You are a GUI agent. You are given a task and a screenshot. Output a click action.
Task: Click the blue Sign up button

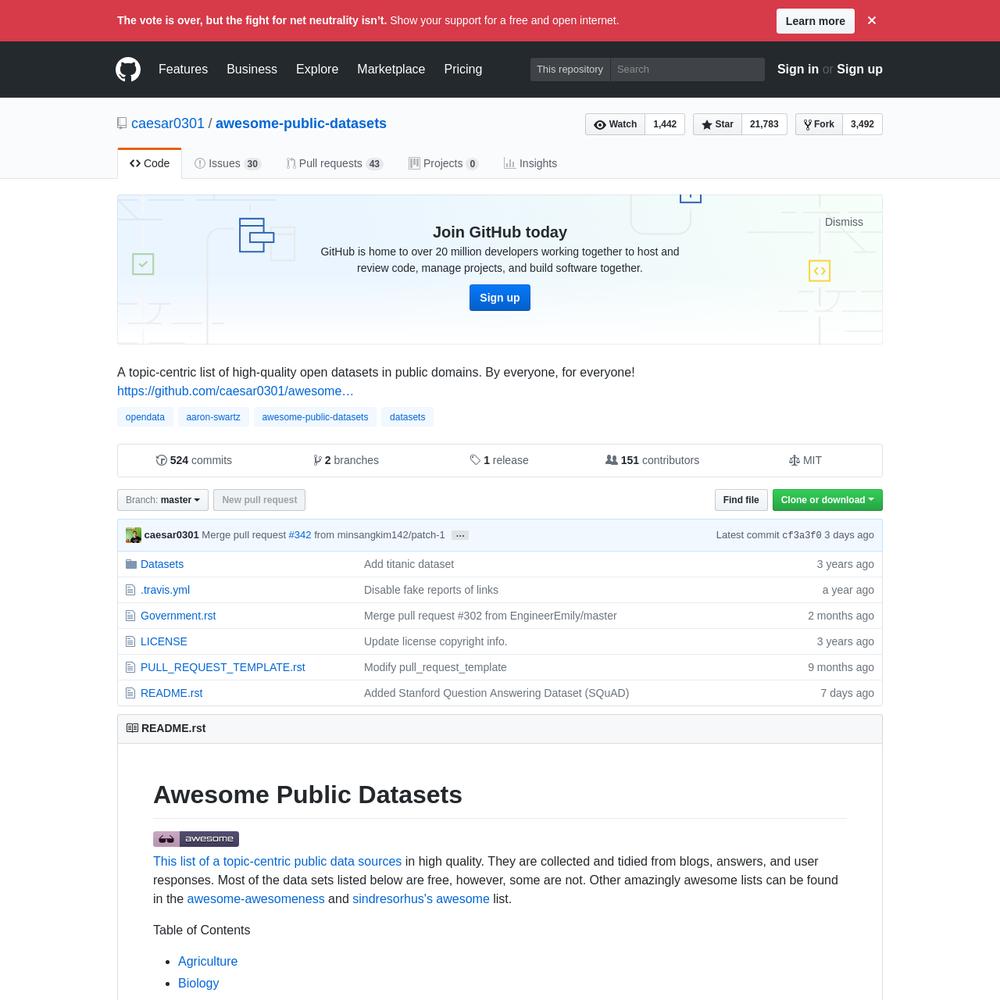[499, 298]
